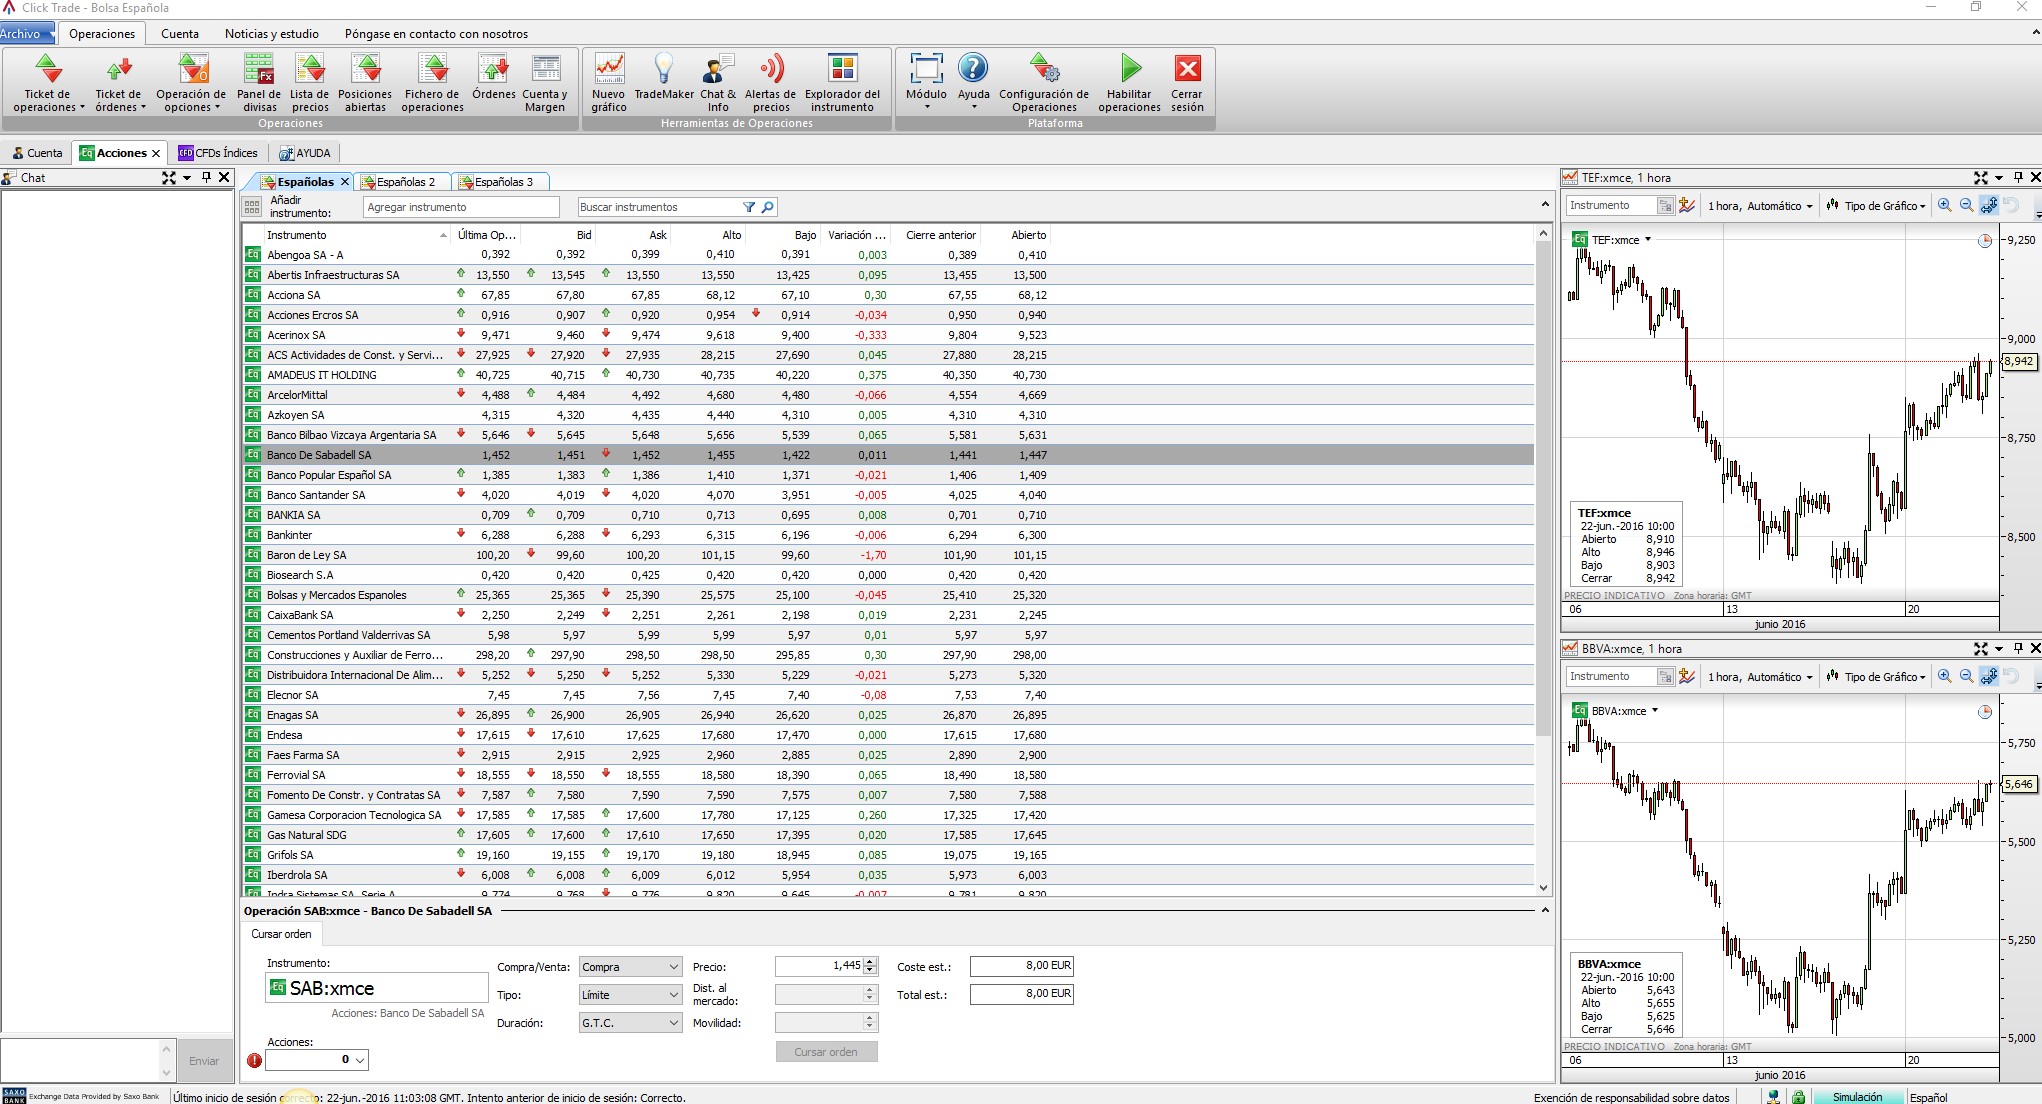Open the TradeMaker lightbulb tool
Screen dimensions: 2042x1104
[664, 76]
